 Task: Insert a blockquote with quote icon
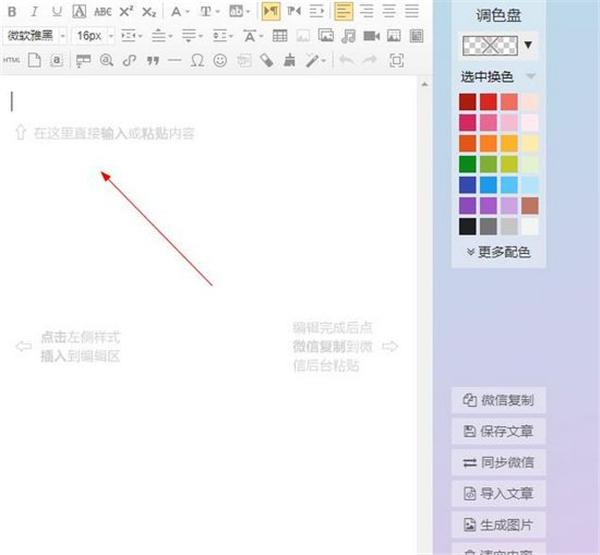pyautogui.click(x=153, y=60)
